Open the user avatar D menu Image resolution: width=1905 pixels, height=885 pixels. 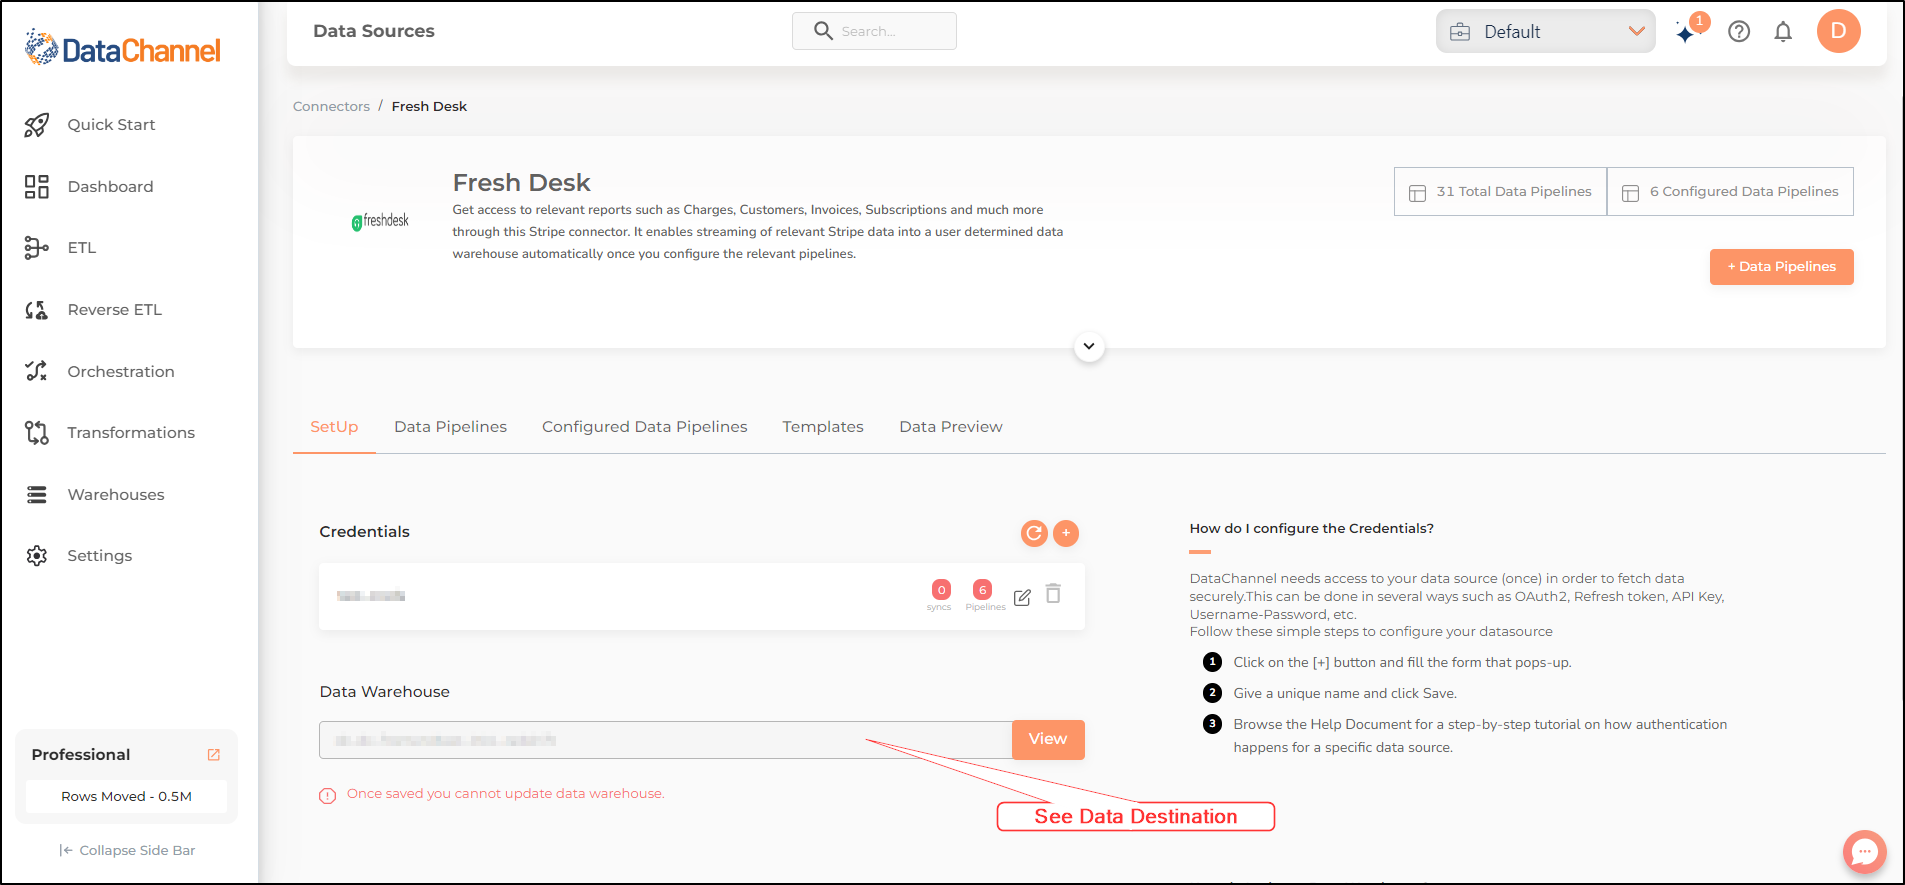1838,31
